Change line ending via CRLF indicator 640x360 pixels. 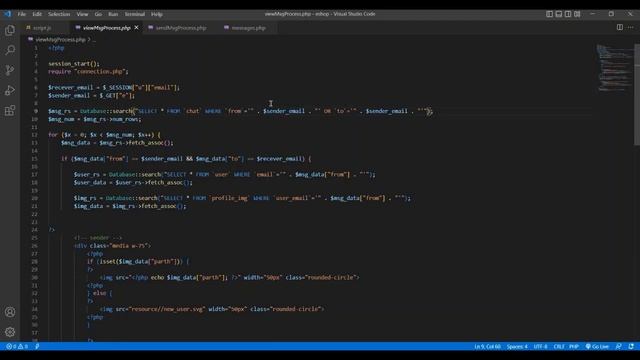(559, 347)
